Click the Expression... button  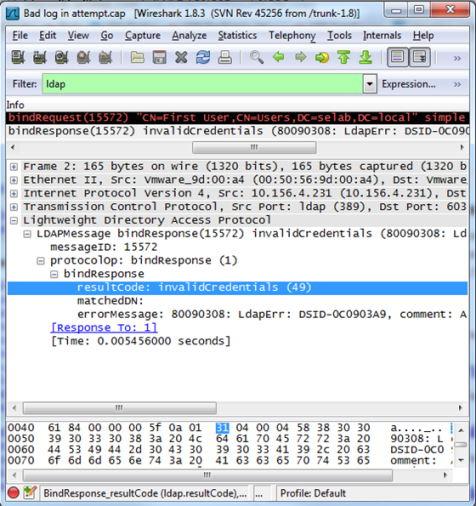[409, 84]
